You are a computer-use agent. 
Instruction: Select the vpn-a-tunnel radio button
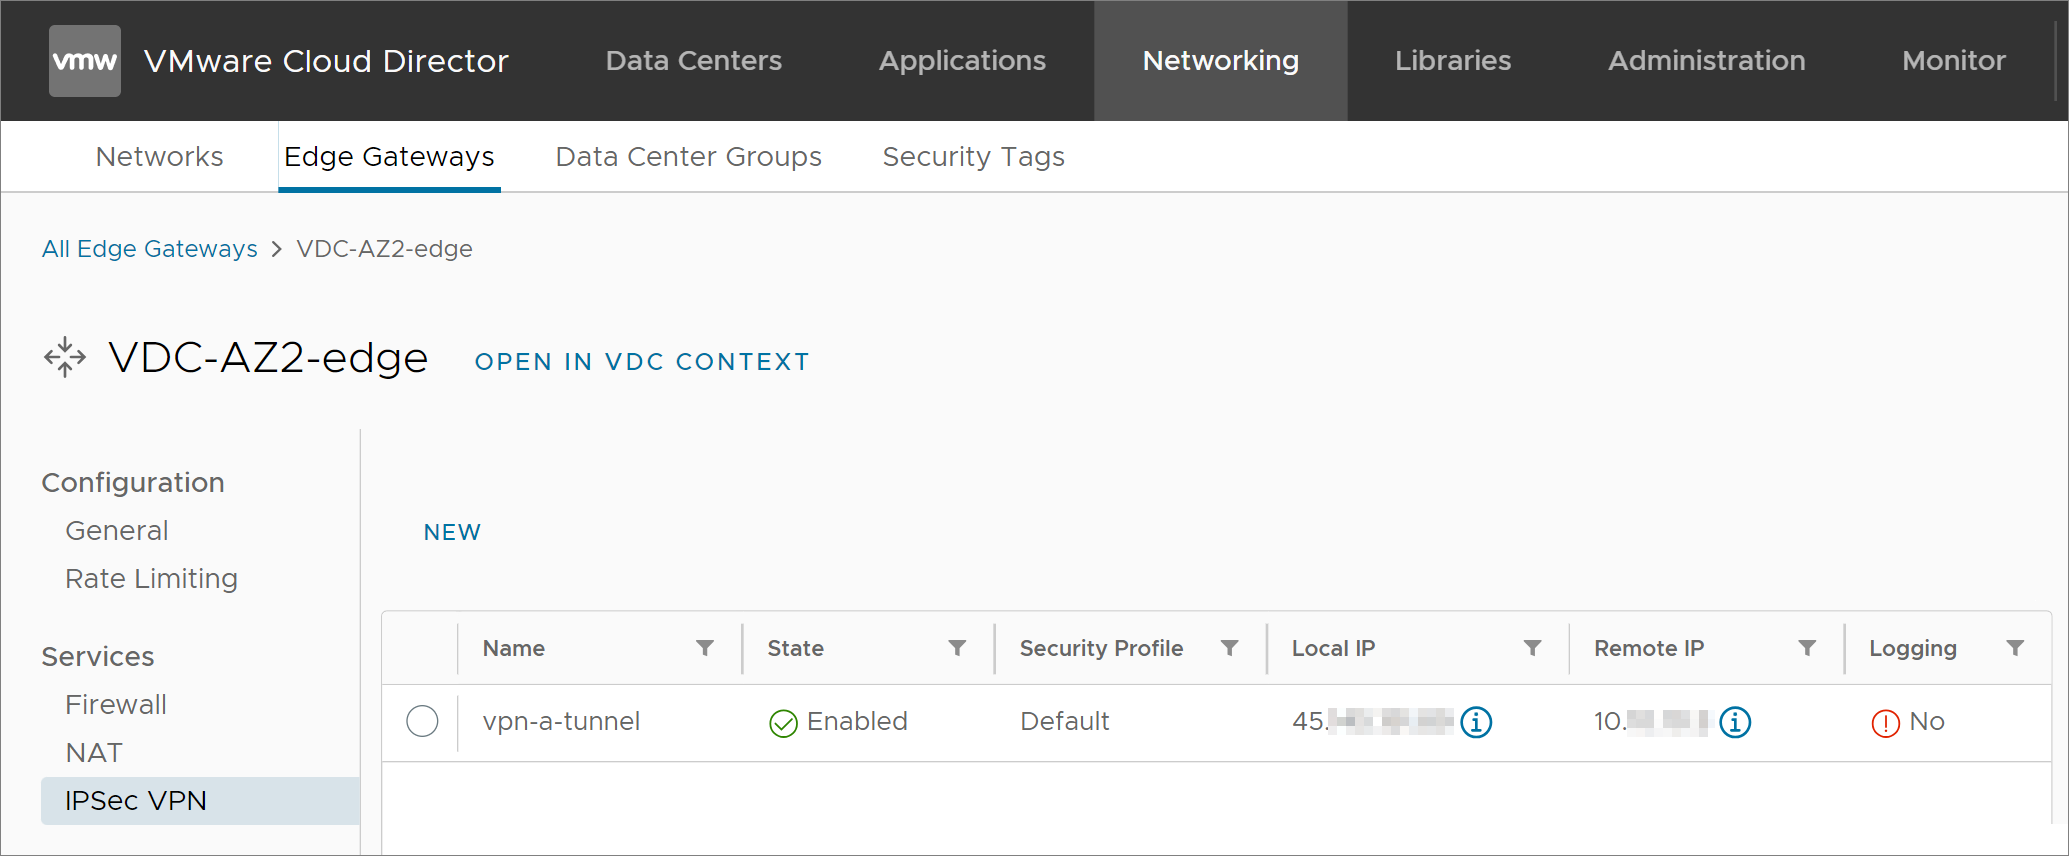(x=422, y=721)
